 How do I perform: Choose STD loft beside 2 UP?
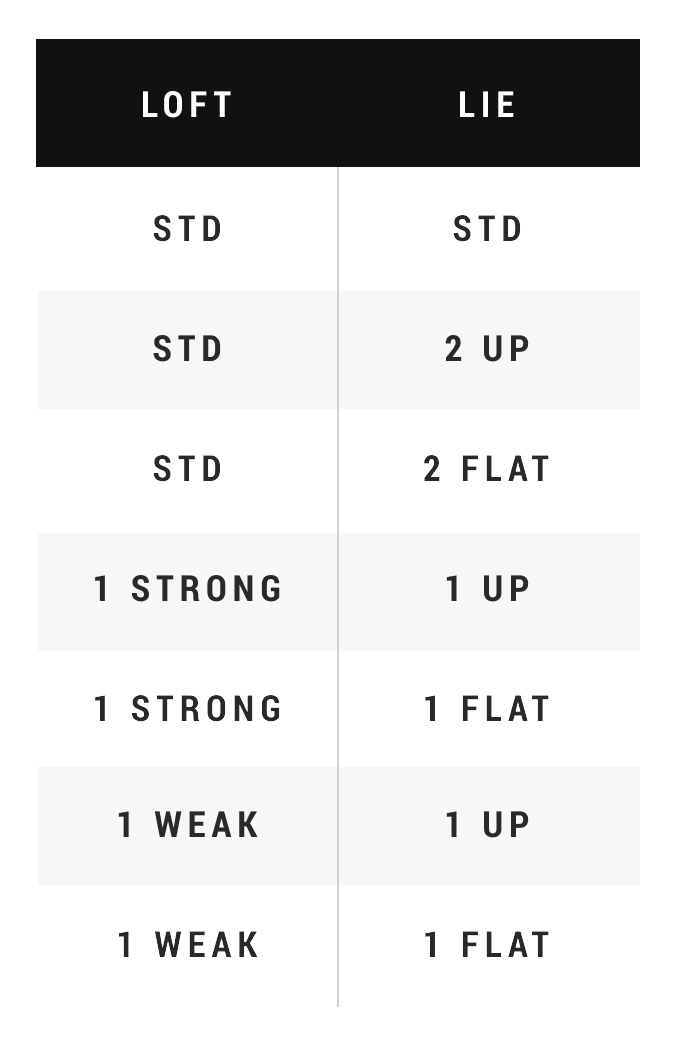click(x=188, y=349)
